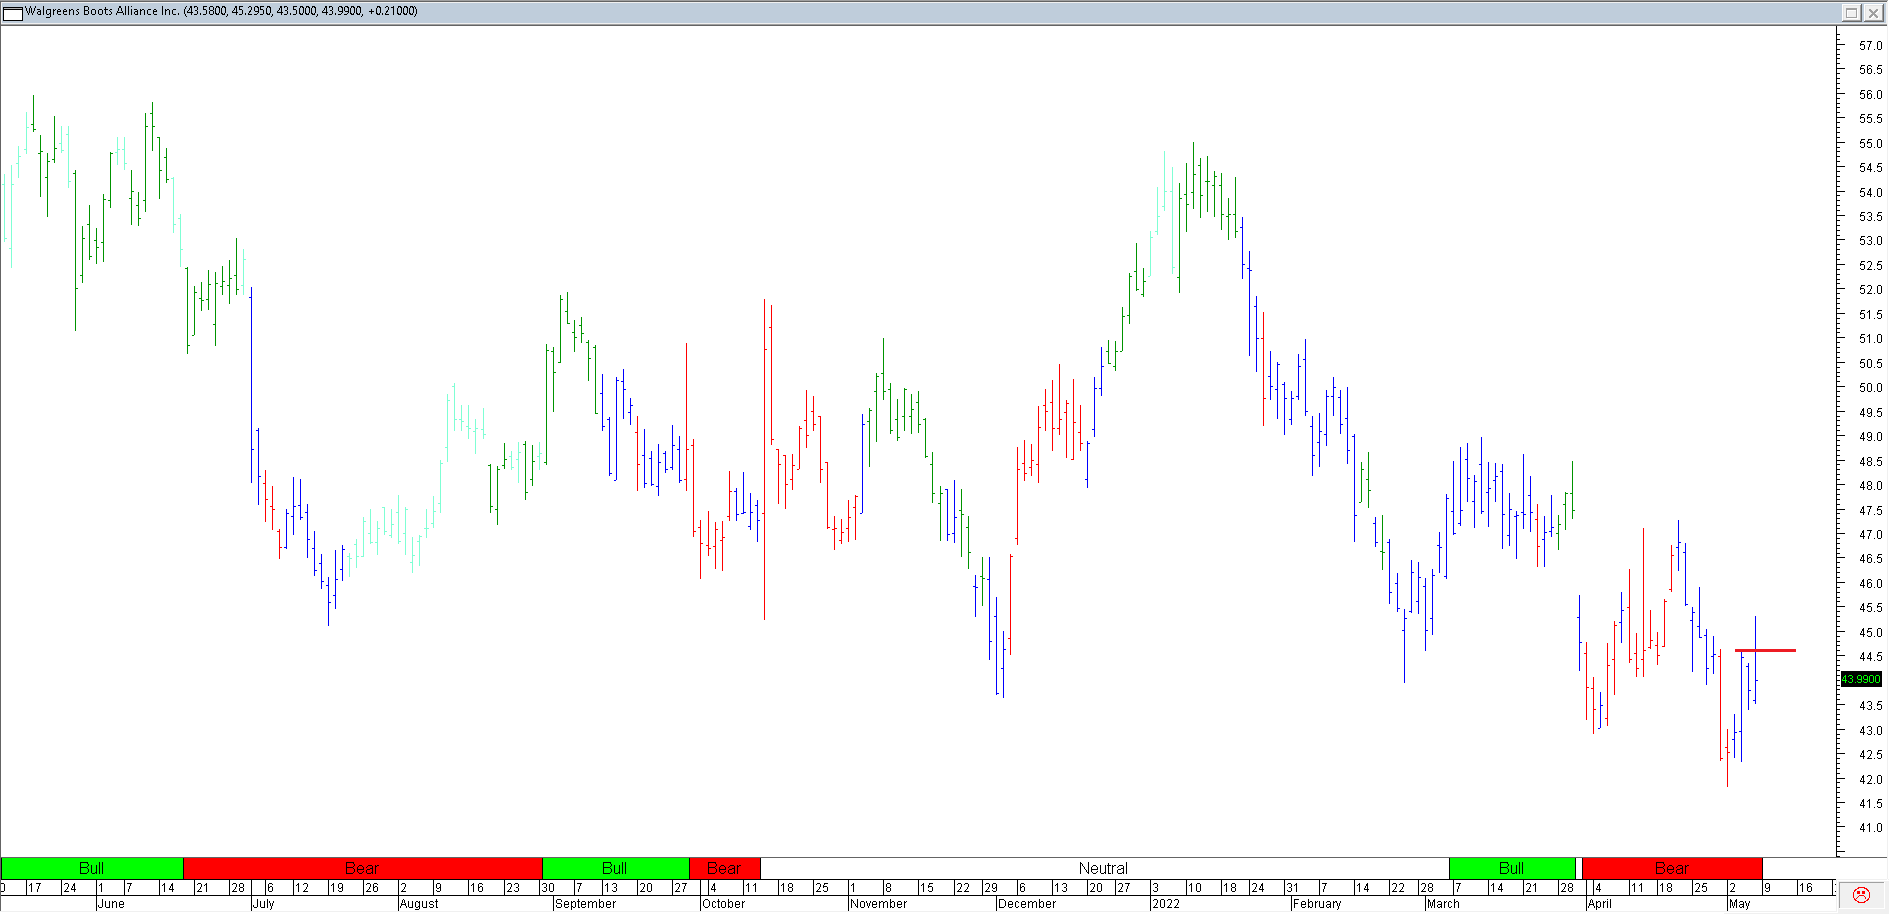Select the Neutral ribbon segment
The width and height of the screenshot is (1889, 914).
click(x=1104, y=868)
